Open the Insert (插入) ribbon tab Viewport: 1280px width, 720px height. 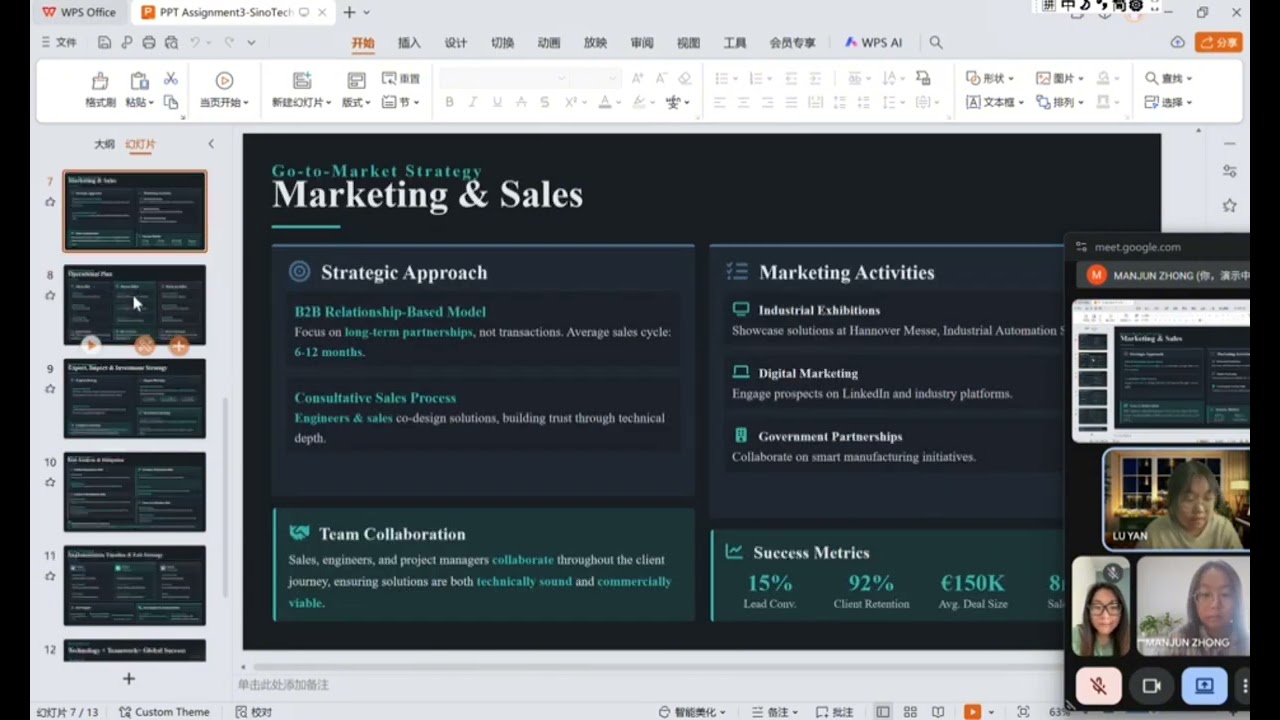click(409, 43)
